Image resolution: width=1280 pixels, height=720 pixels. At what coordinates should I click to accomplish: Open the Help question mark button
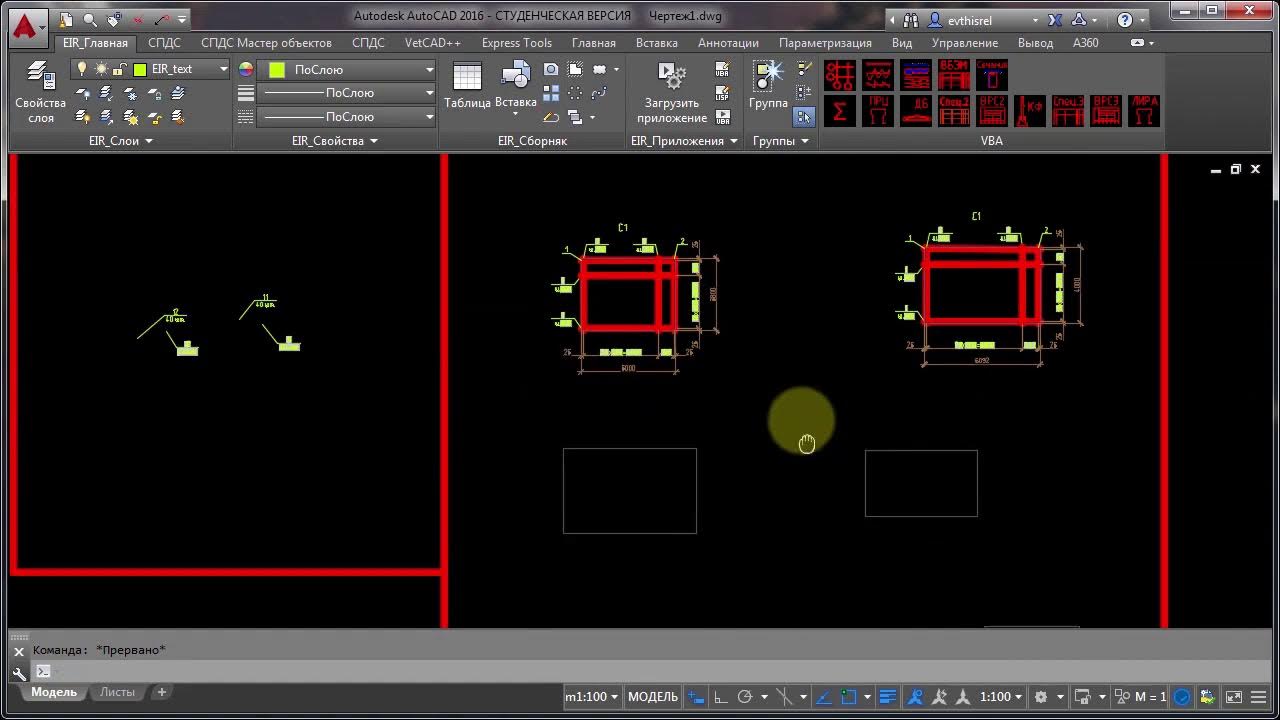point(1125,19)
